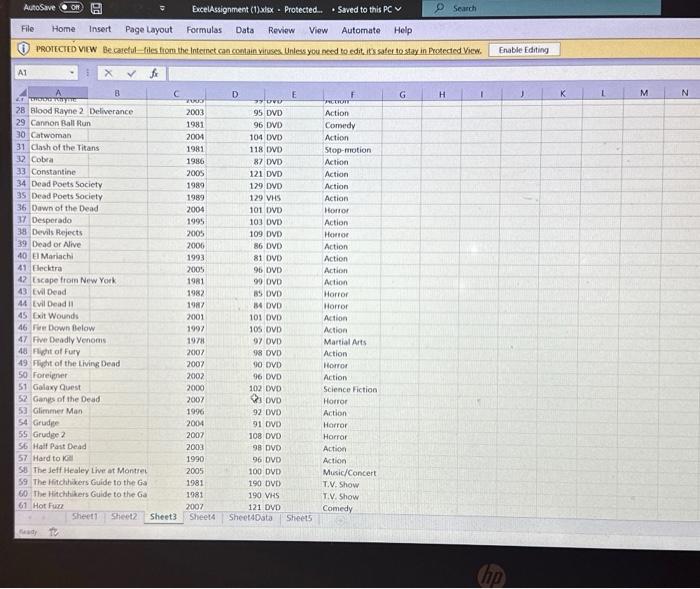Click the Select All corner triangle
The width and height of the screenshot is (700, 589).
tap(22, 93)
